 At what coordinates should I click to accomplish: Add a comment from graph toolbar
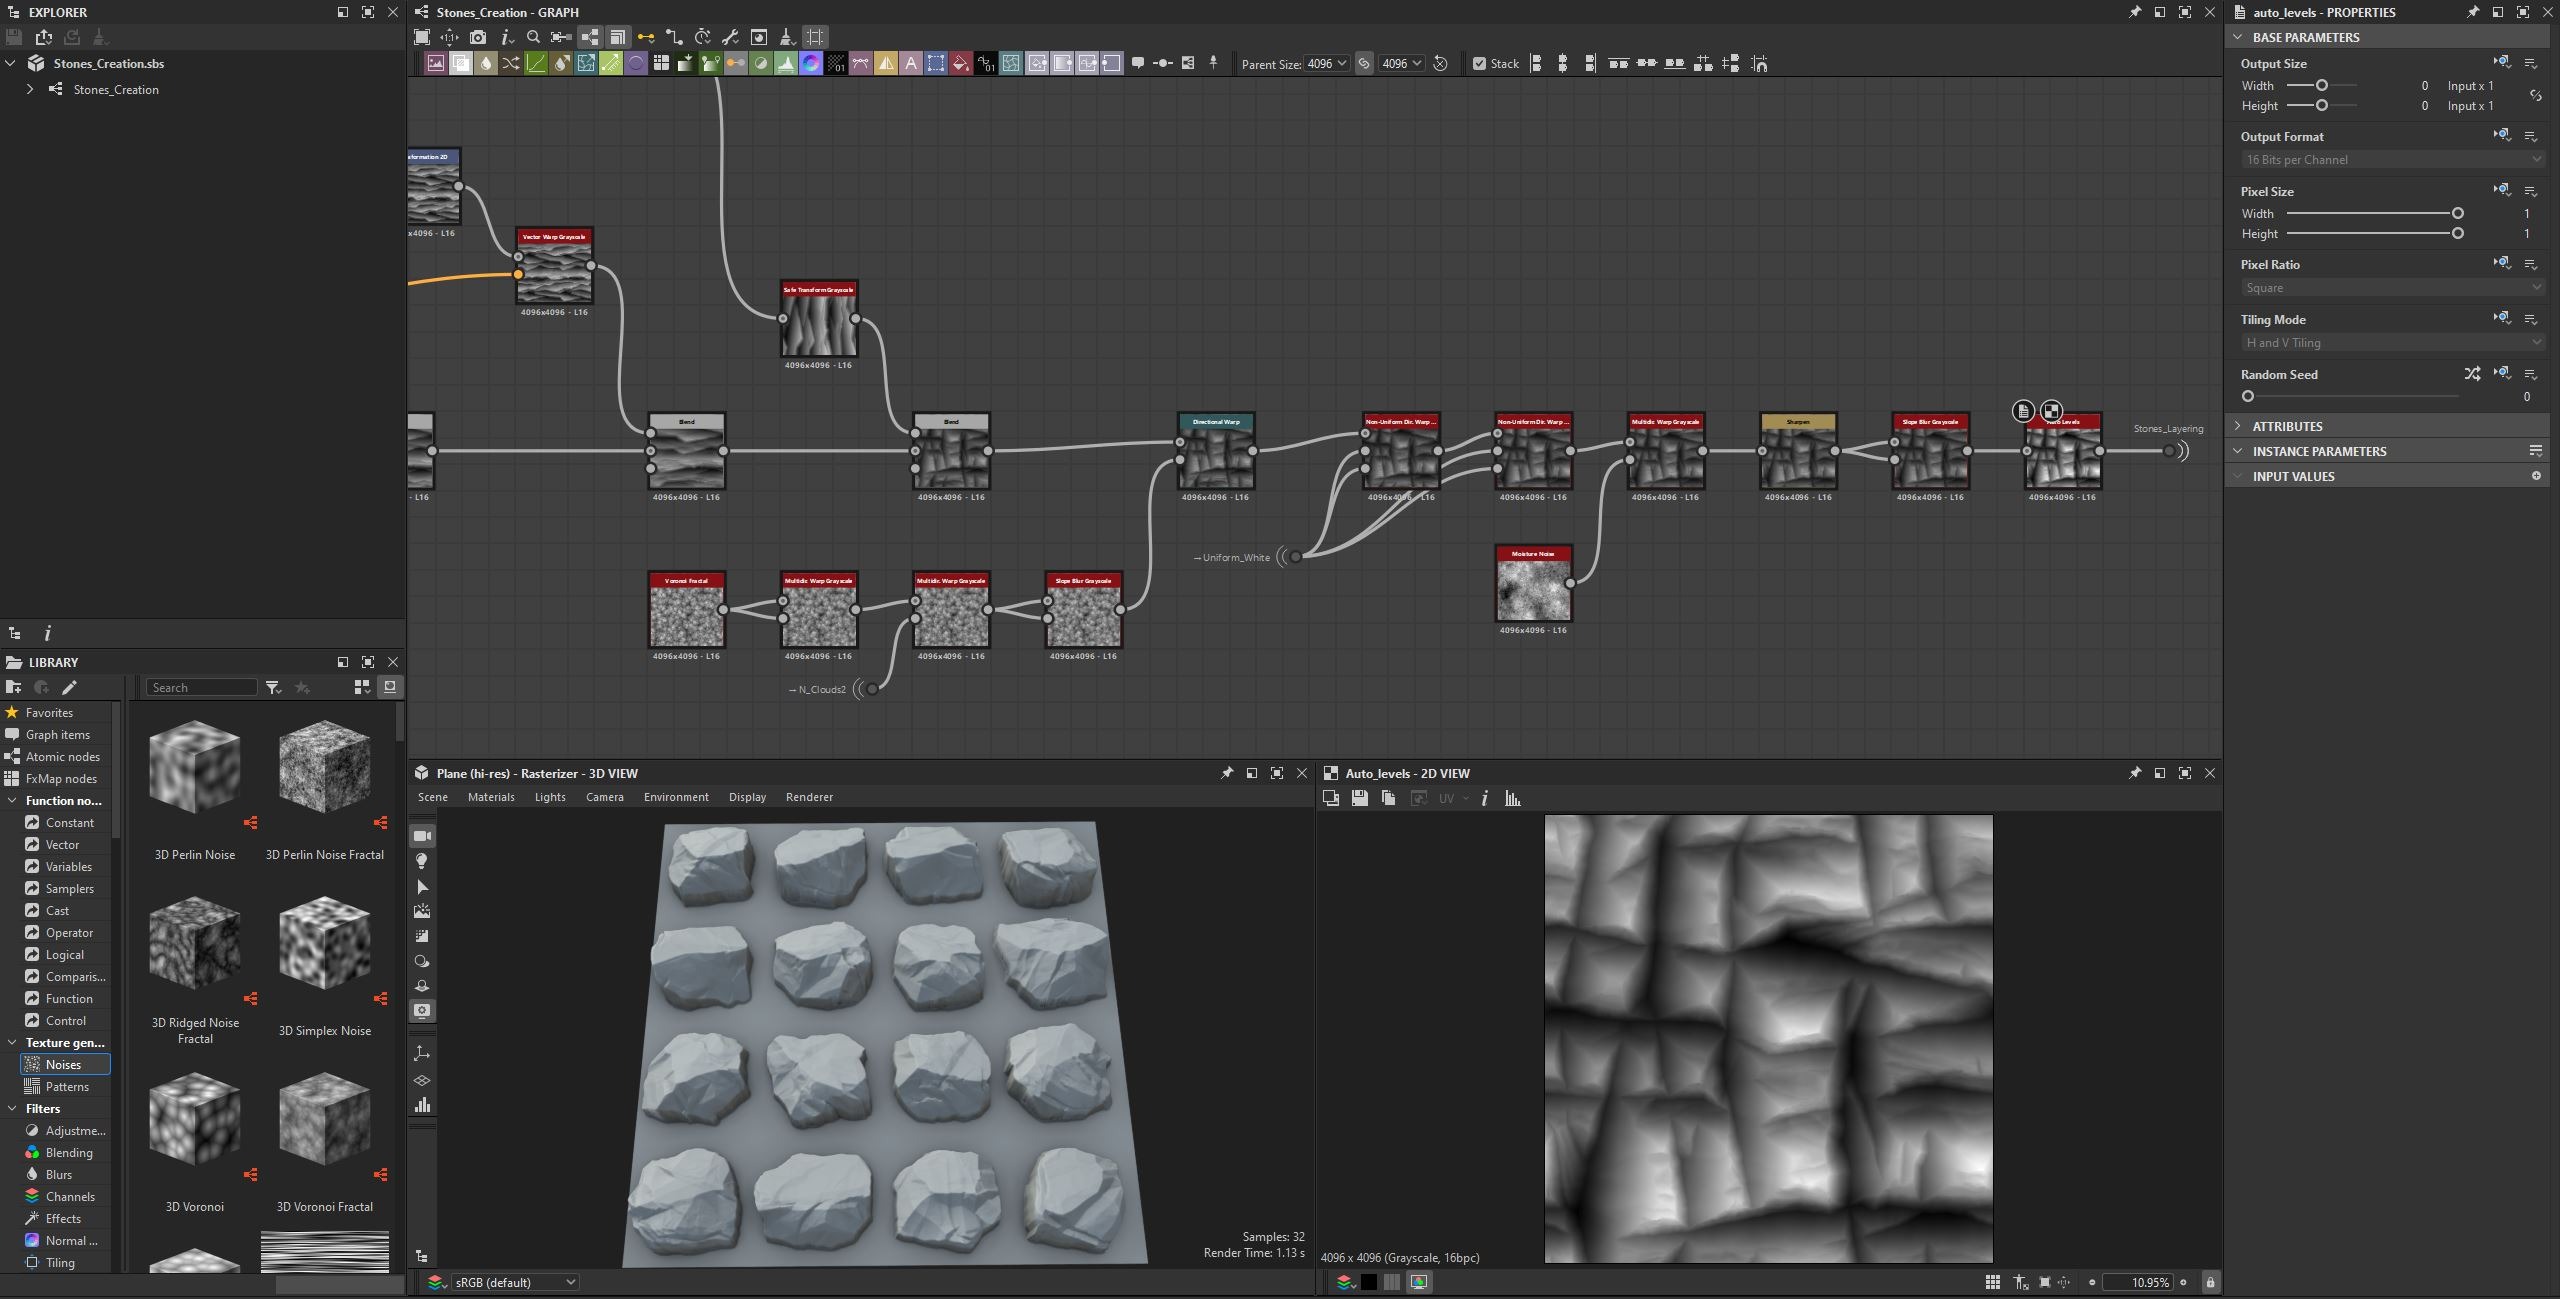click(1138, 63)
